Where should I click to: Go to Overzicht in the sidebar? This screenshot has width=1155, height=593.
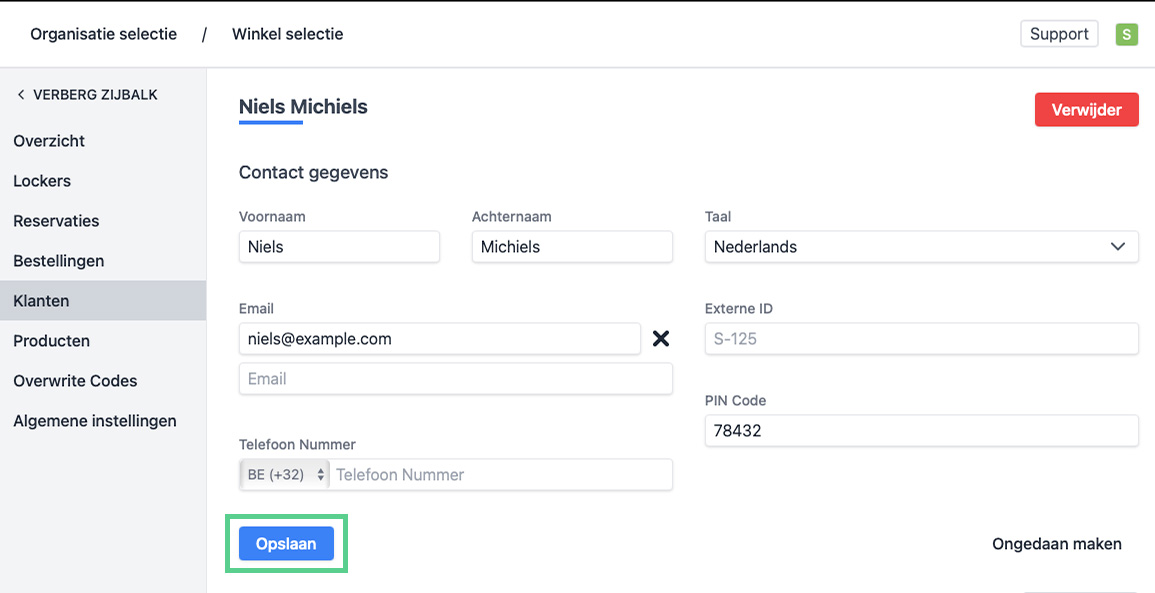tap(49, 141)
